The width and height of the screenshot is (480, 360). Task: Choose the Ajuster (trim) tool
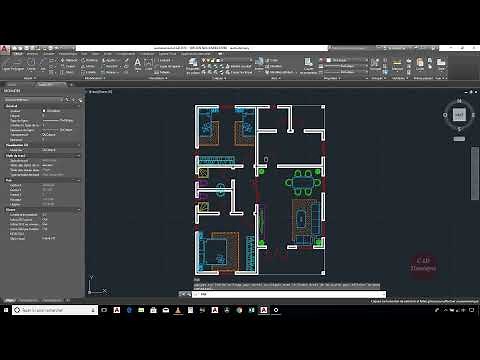pos(110,60)
